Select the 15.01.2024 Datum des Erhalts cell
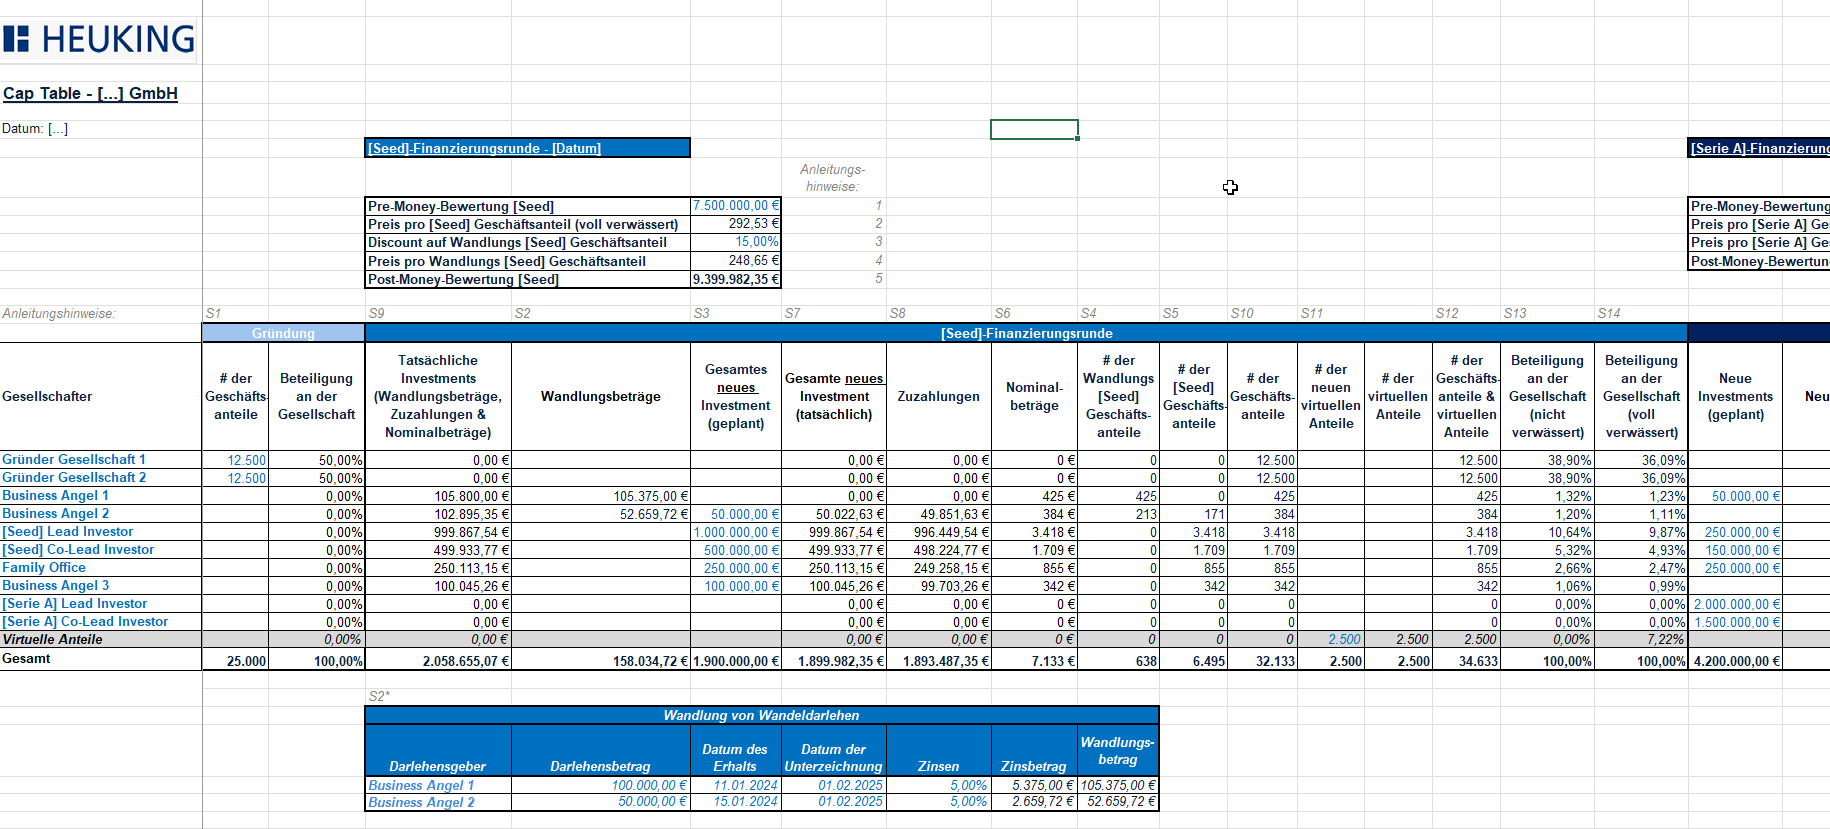 click(745, 802)
